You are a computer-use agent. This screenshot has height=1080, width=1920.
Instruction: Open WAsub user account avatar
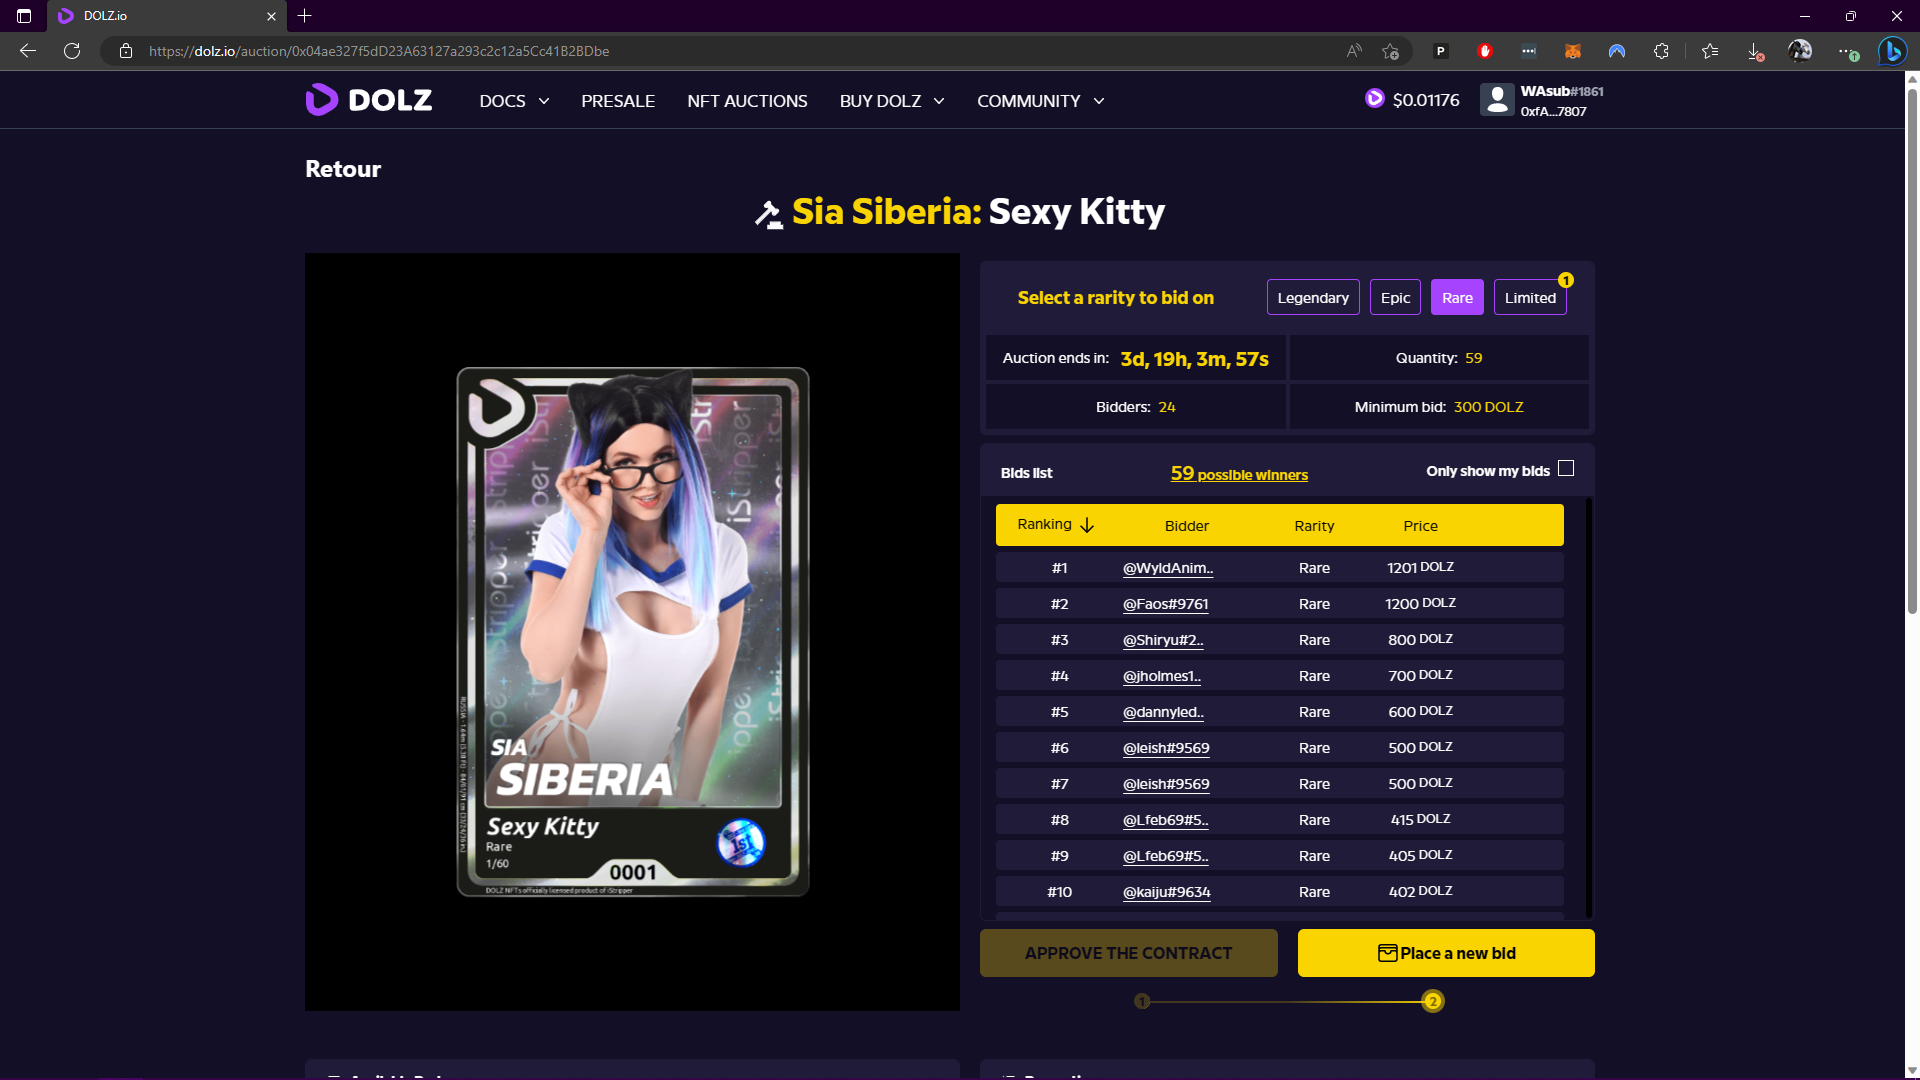pyautogui.click(x=1497, y=100)
